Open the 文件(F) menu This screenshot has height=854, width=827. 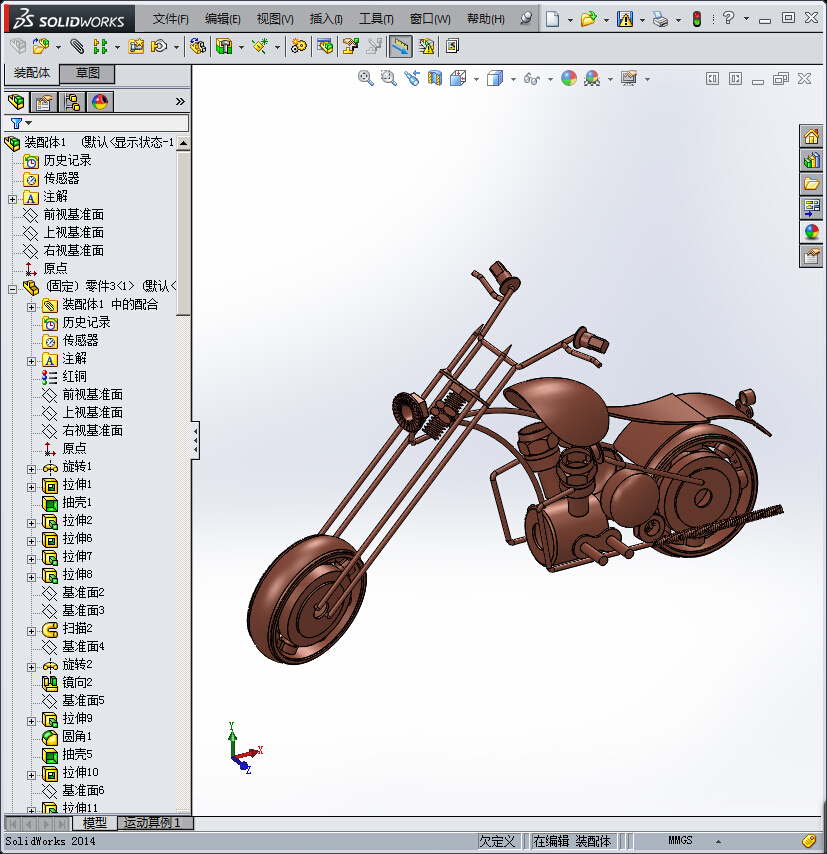coord(171,19)
